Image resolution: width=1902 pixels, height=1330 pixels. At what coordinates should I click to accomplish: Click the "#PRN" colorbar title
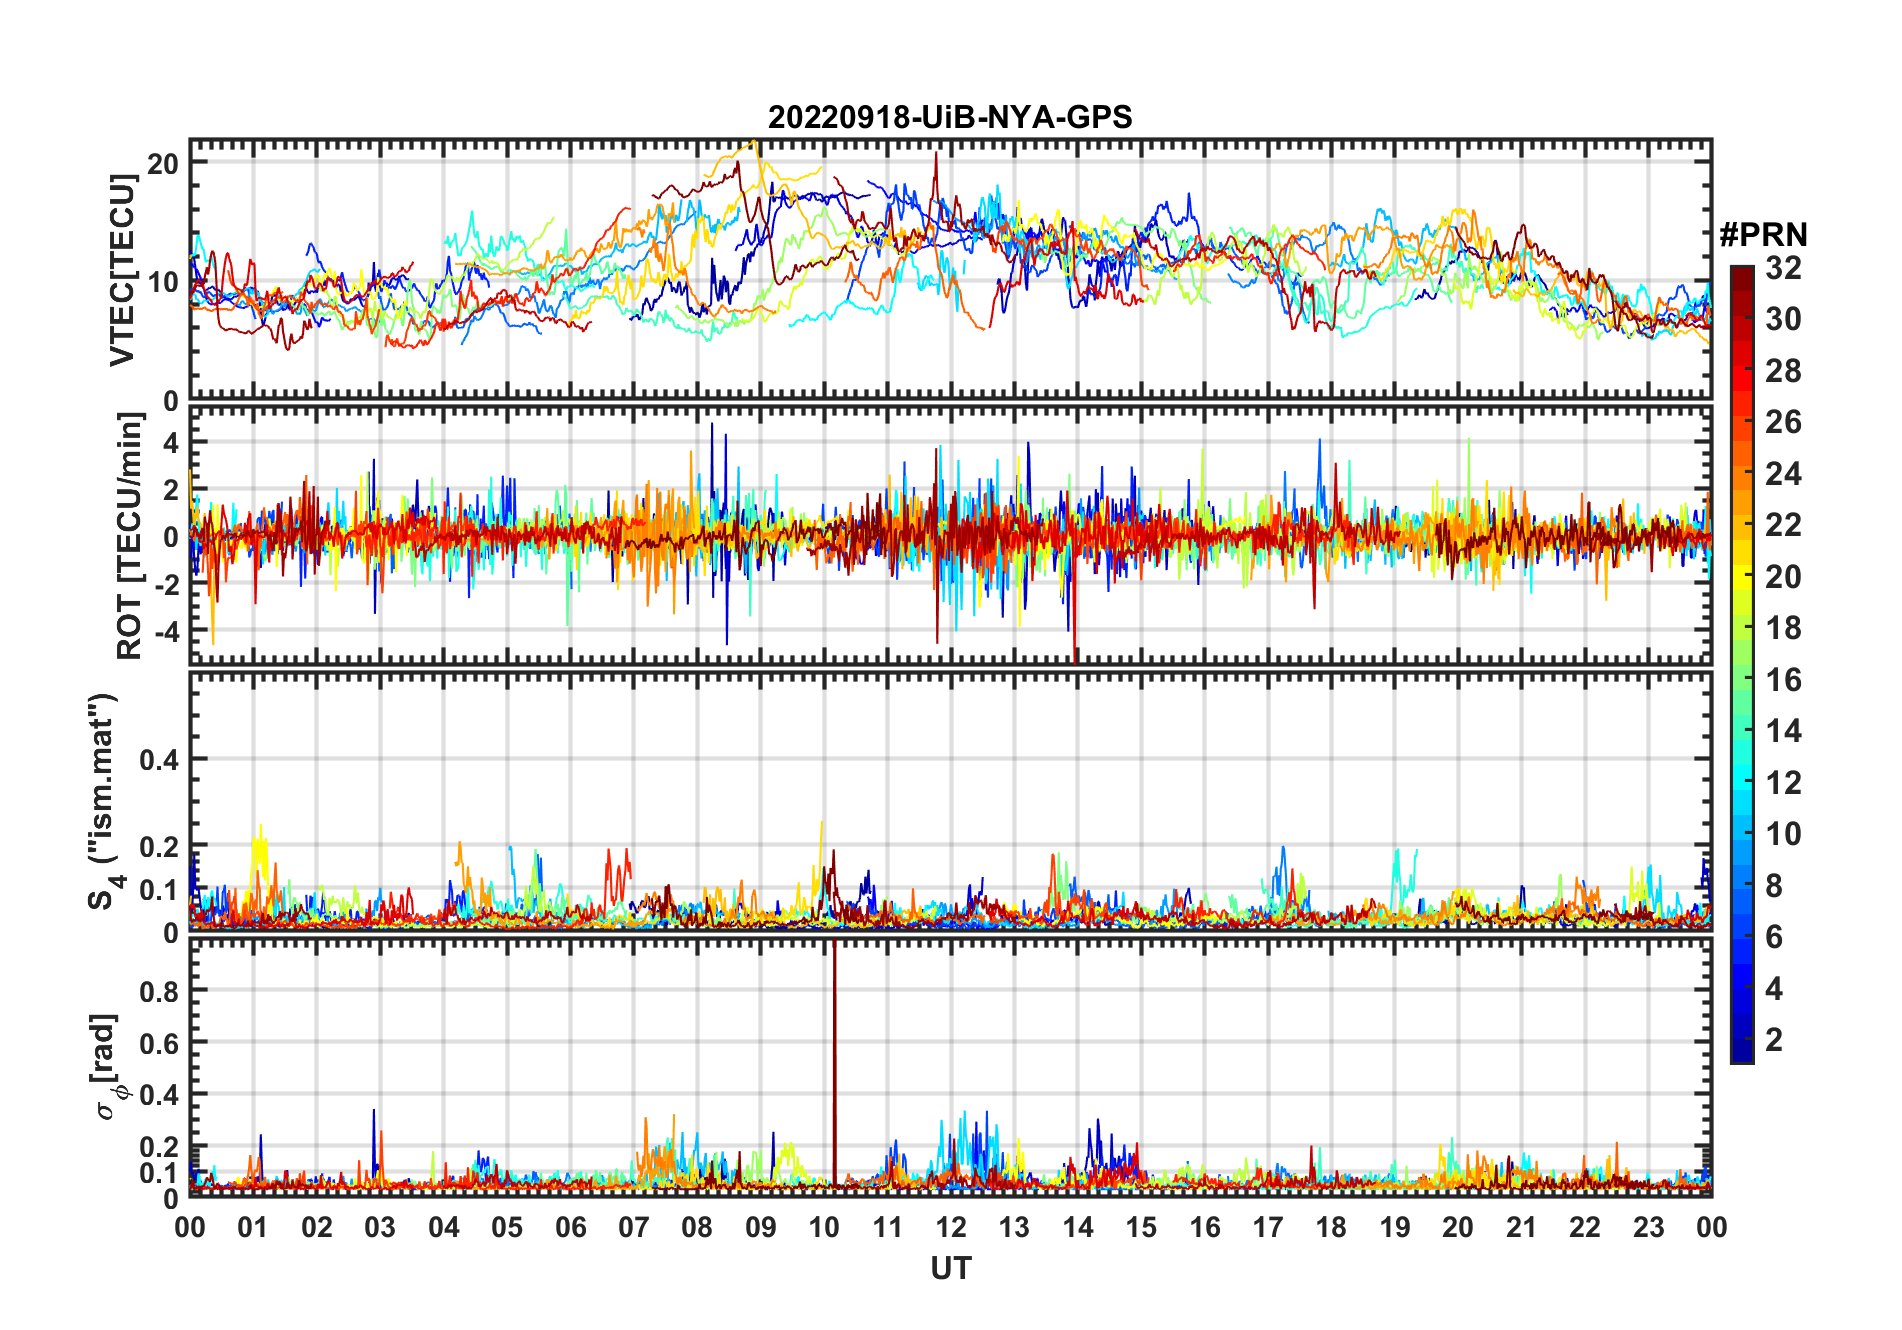click(1763, 235)
